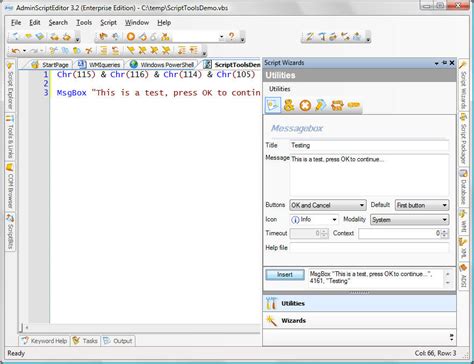Click the Insert button
The image size is (474, 364).
pyautogui.click(x=285, y=274)
